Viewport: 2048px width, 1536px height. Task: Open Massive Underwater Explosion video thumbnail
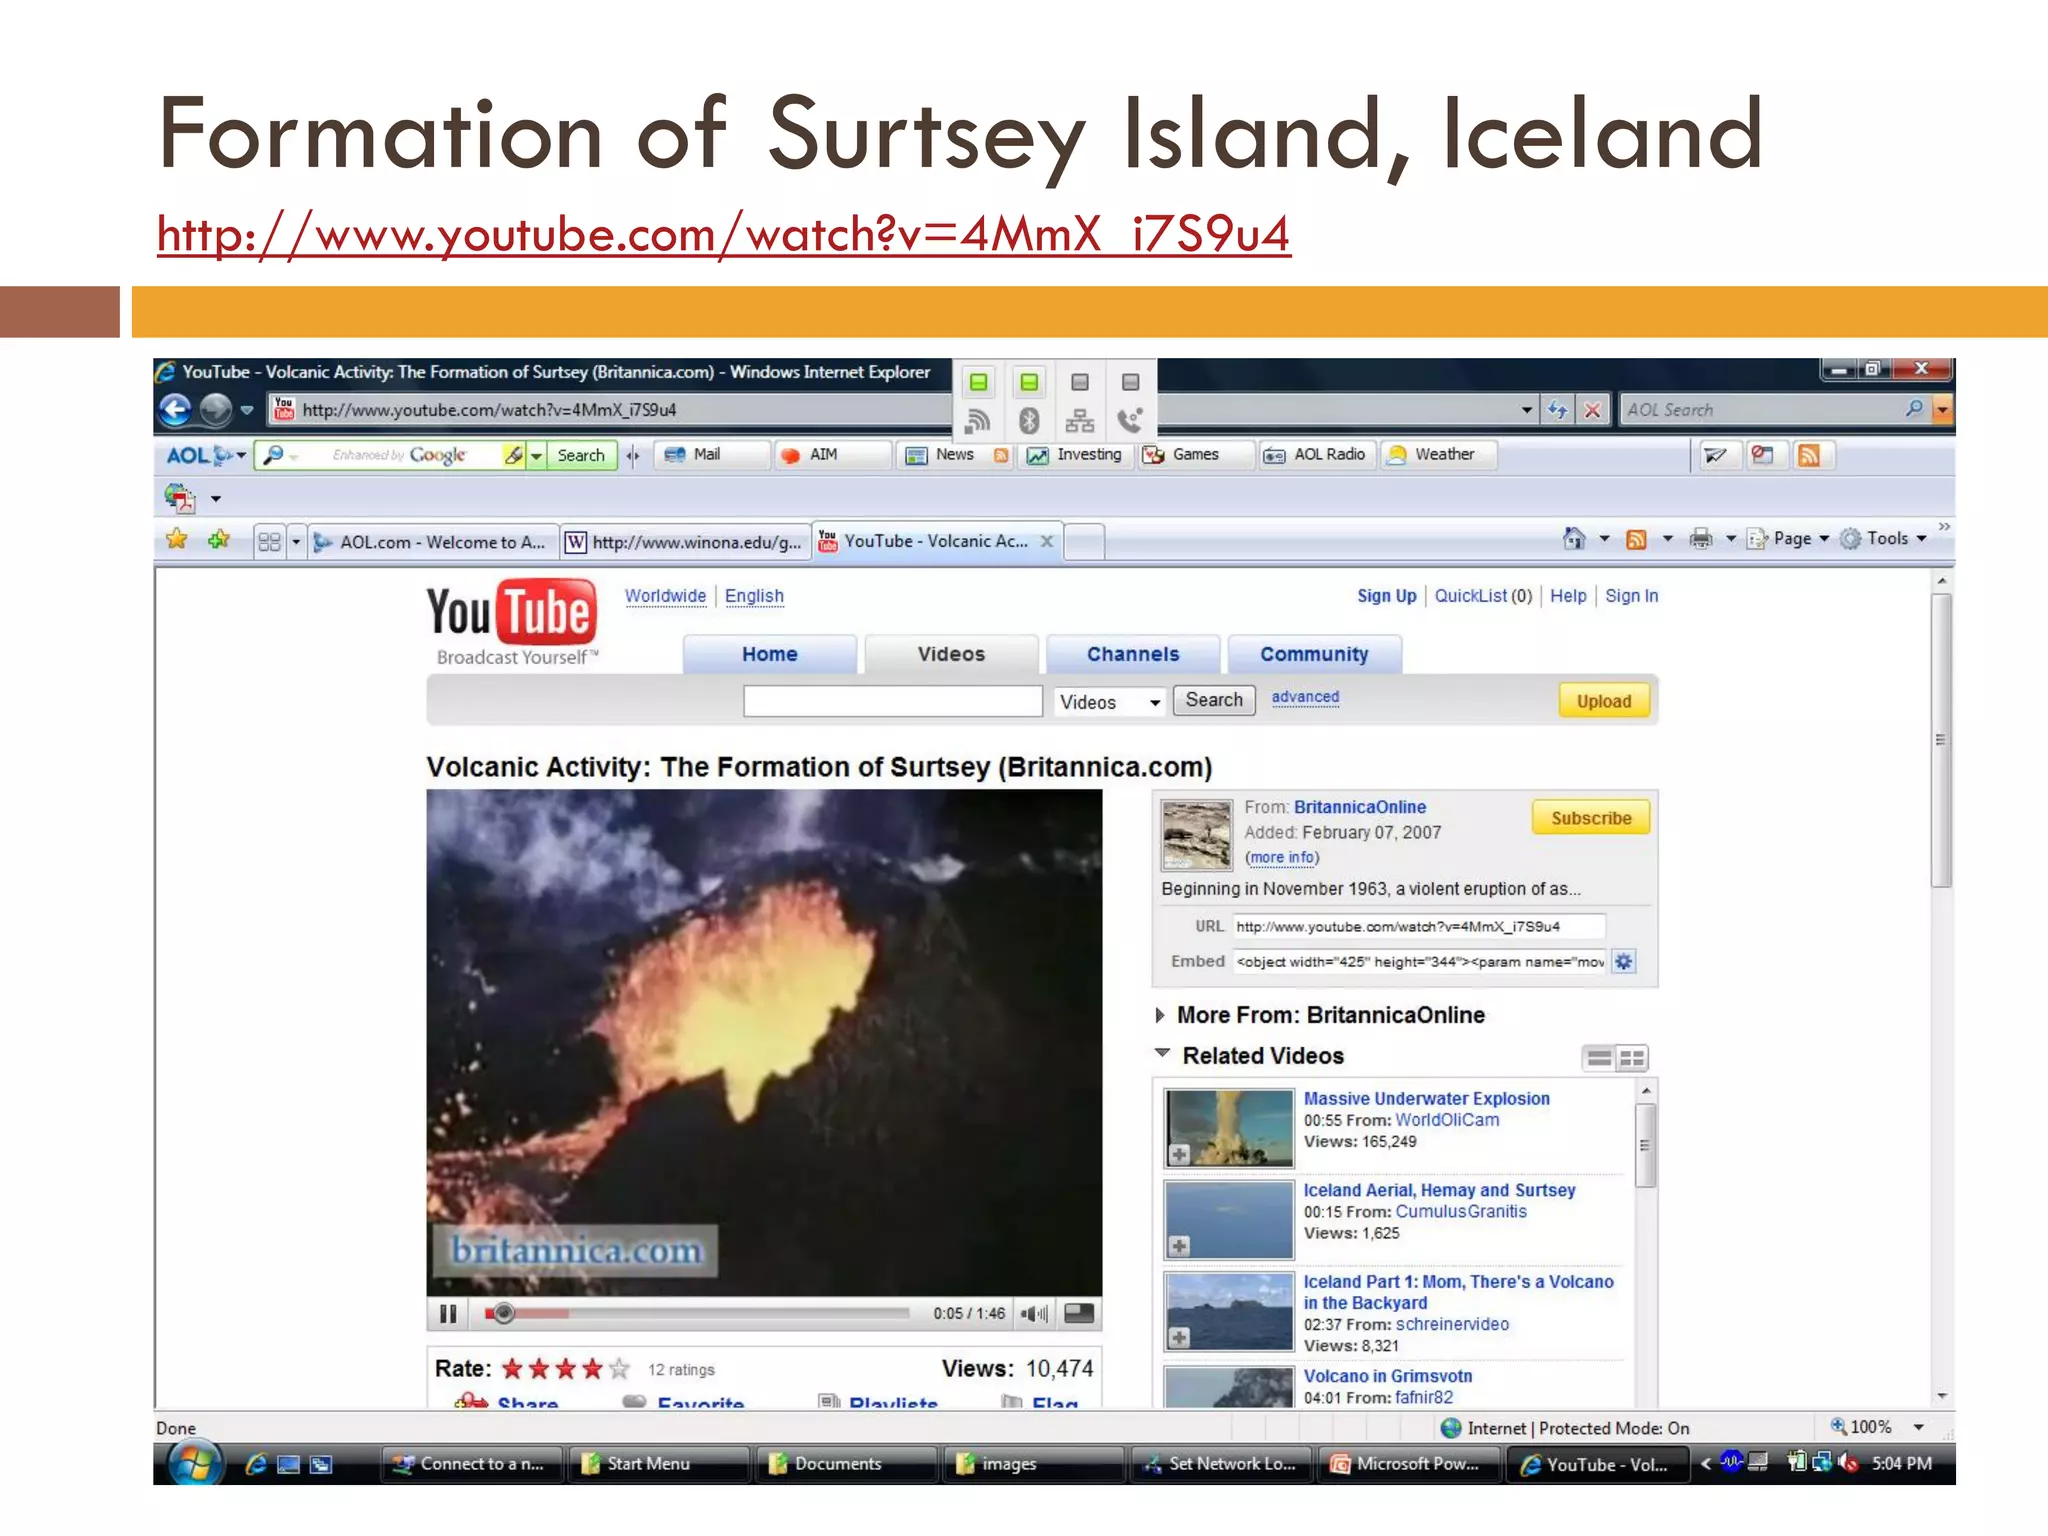tap(1229, 1128)
